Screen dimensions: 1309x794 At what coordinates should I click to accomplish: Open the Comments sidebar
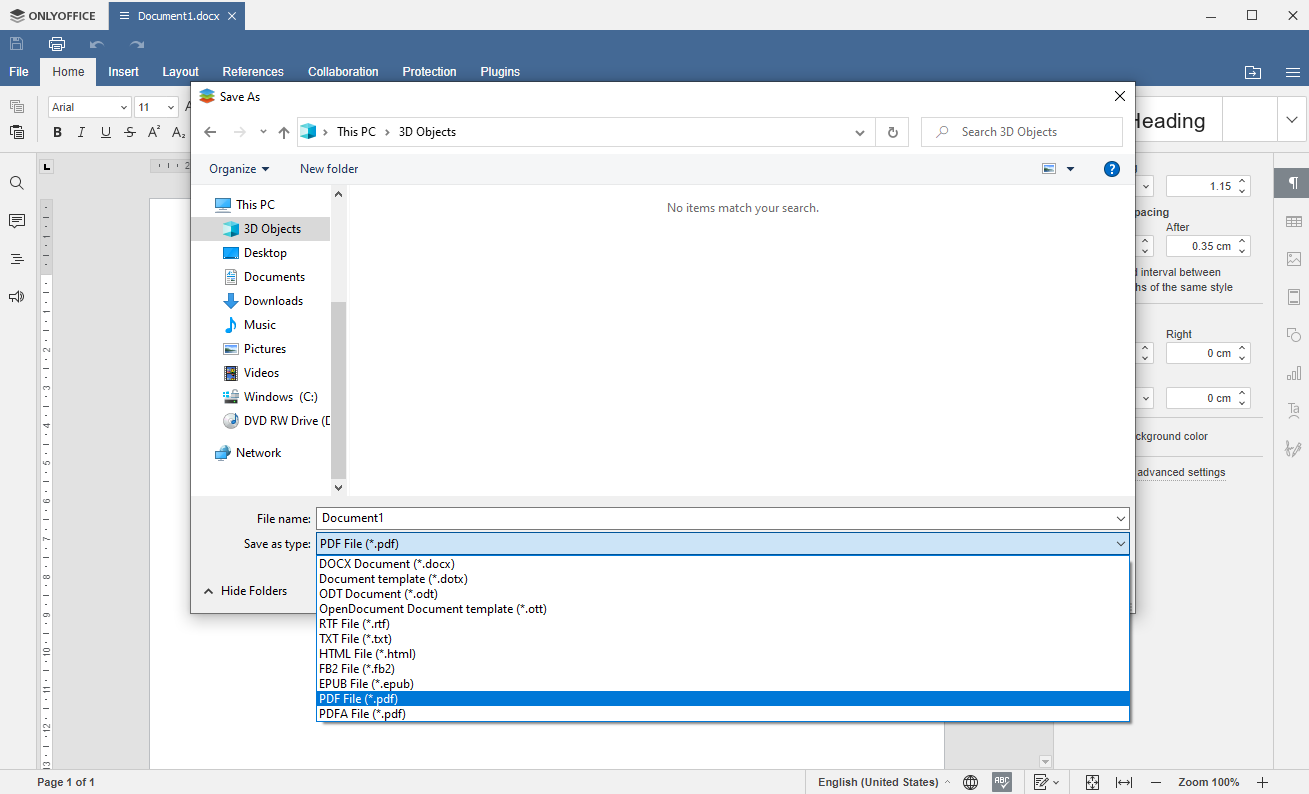tap(17, 221)
